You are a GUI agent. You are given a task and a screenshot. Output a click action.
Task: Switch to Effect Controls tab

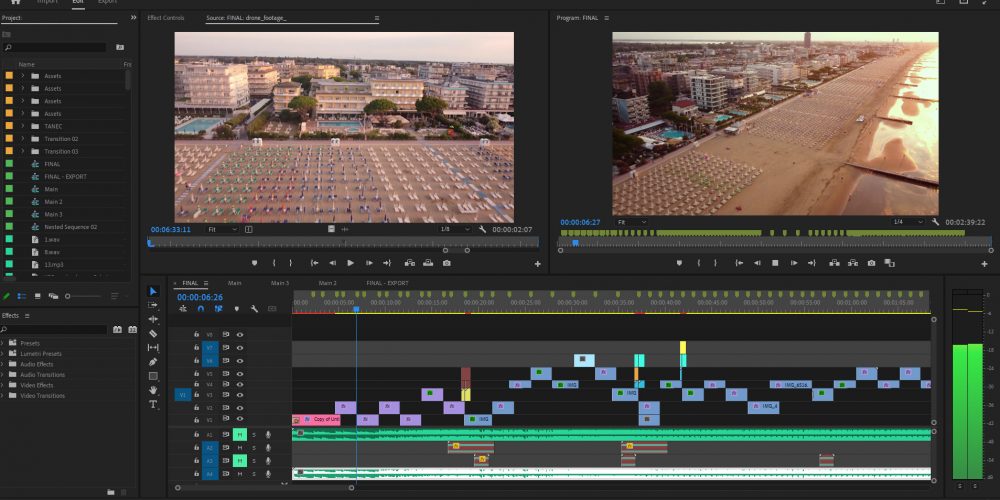[x=165, y=18]
